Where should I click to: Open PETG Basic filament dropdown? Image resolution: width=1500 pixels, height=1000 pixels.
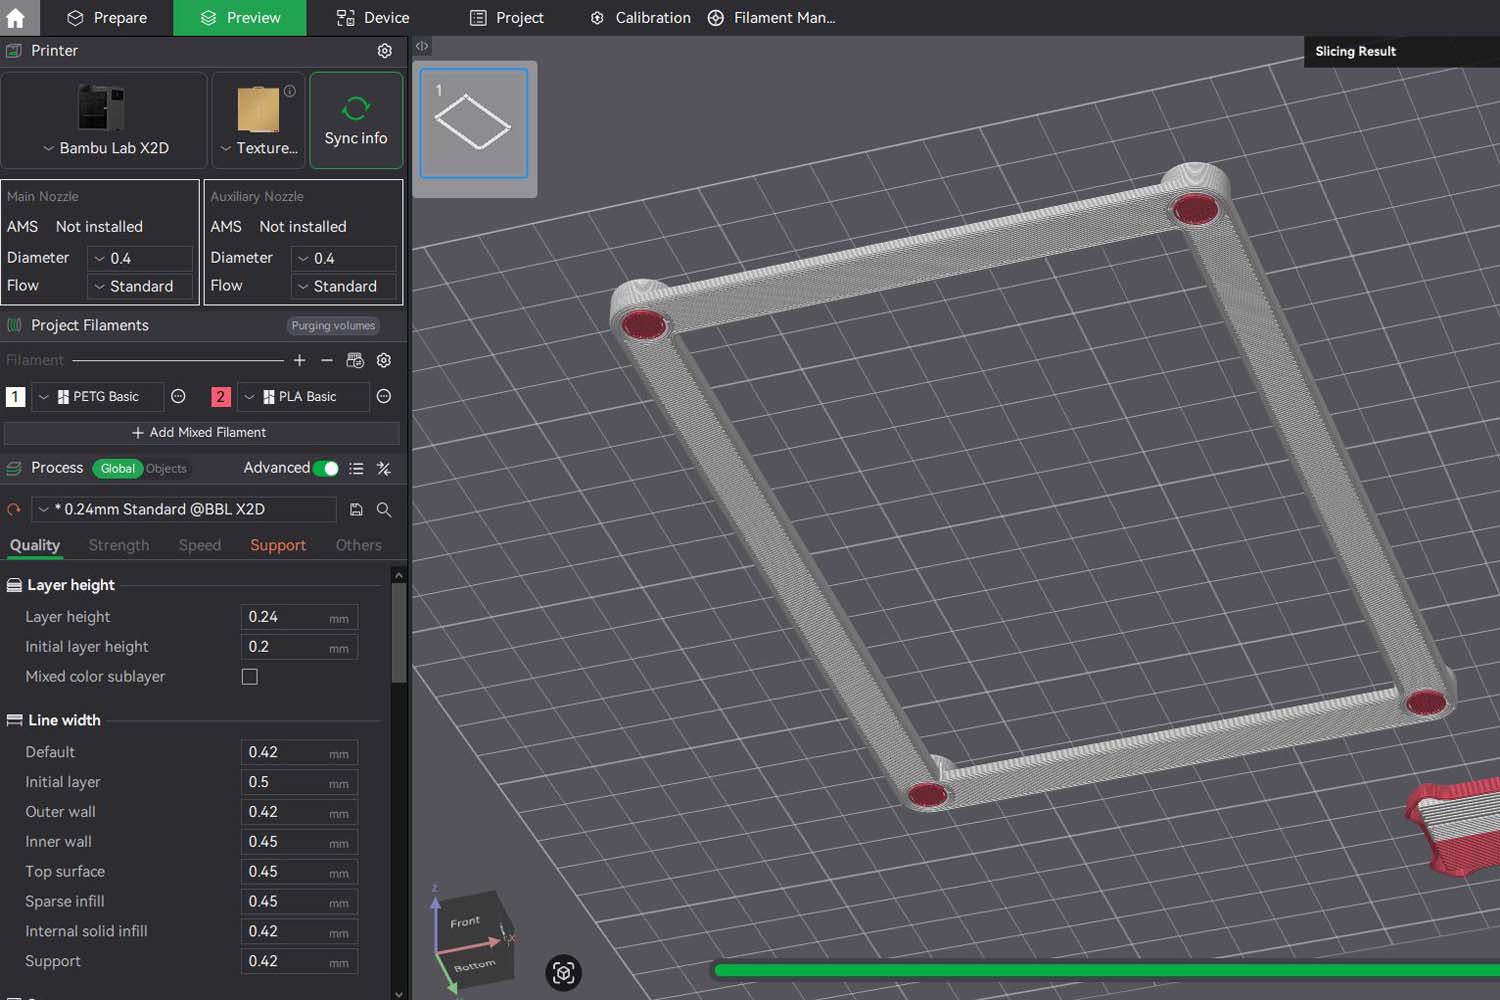pyautogui.click(x=98, y=397)
